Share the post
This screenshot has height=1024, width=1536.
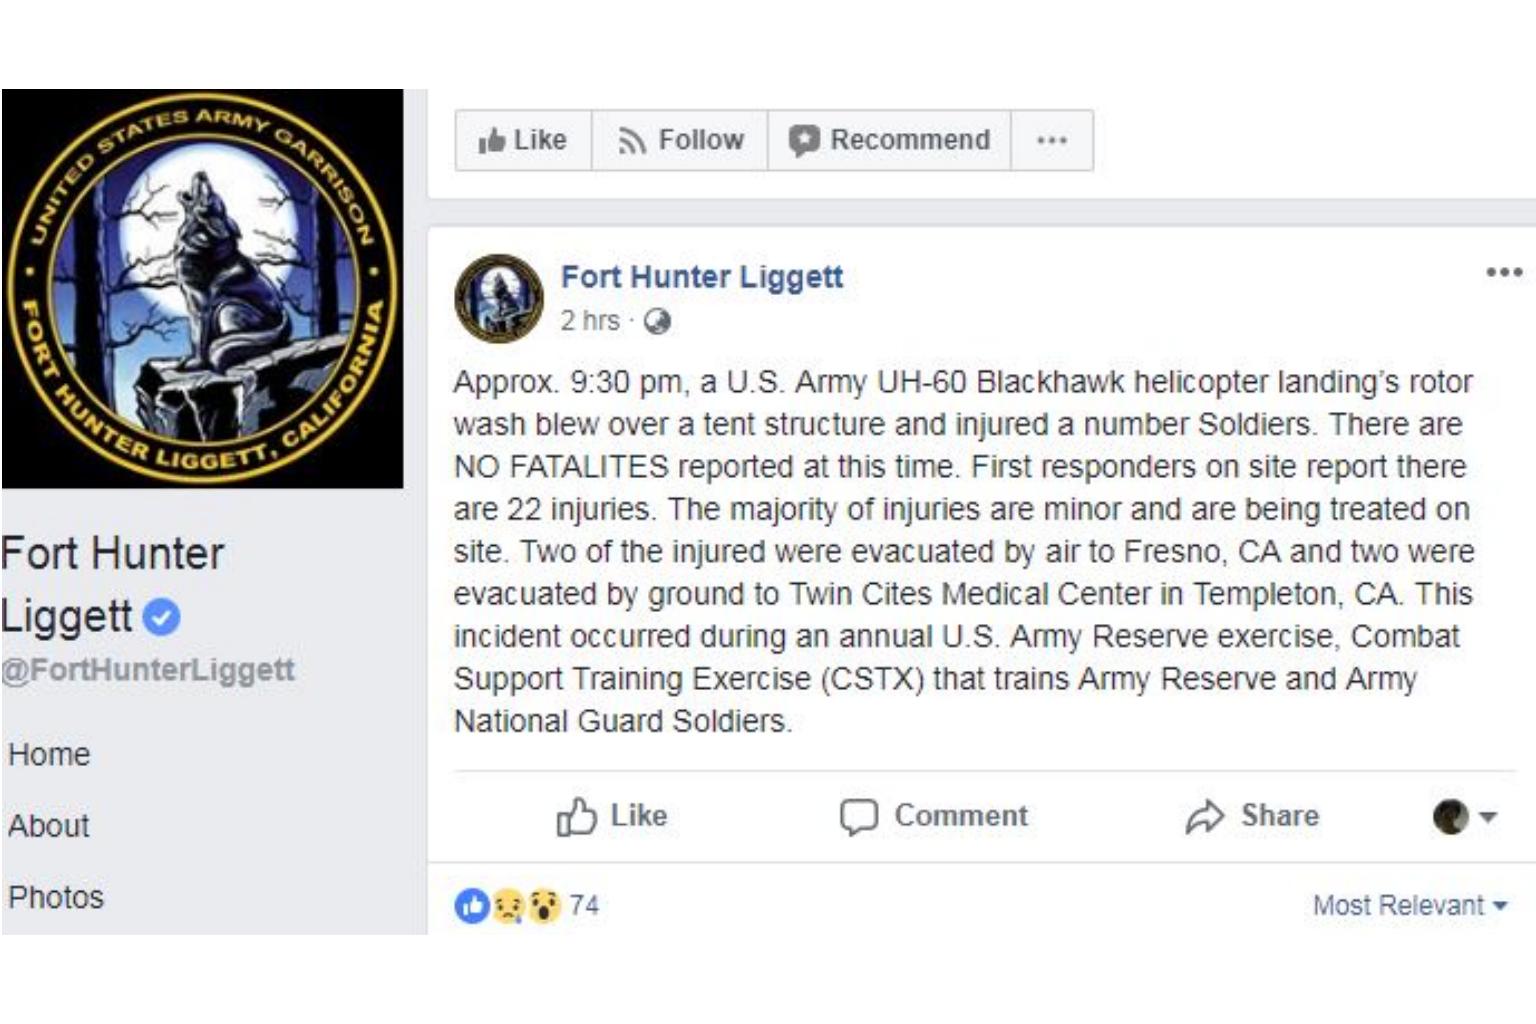1252,816
